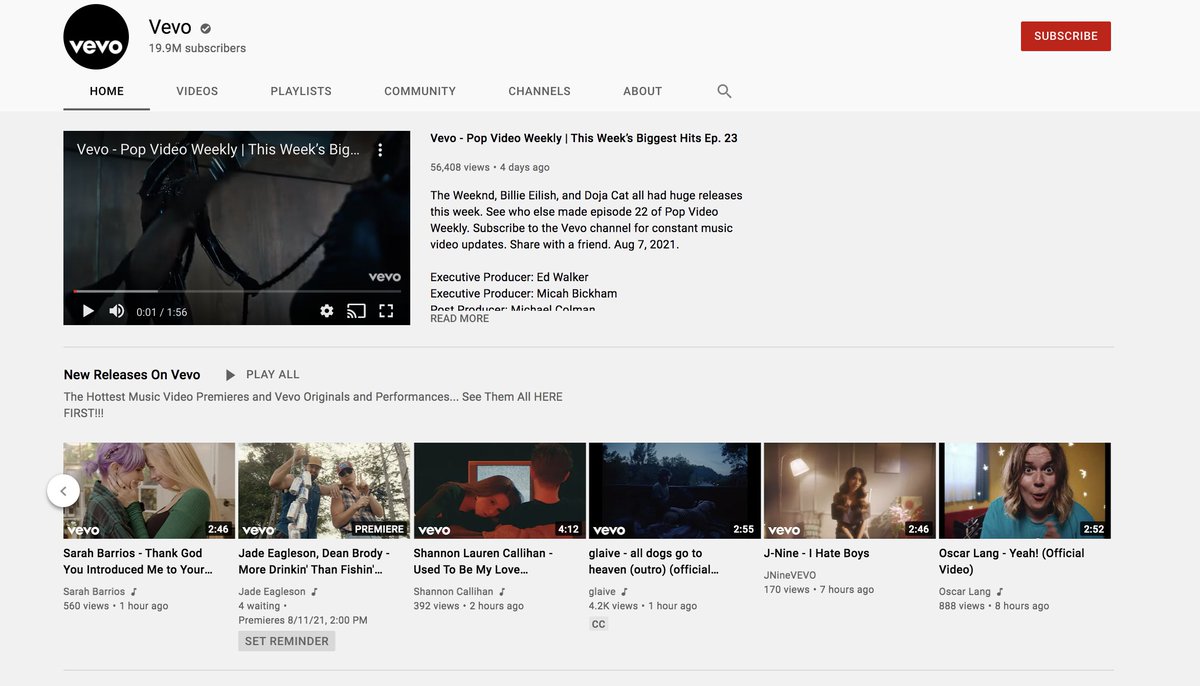
Task: Expand the description with READ MORE
Action: (459, 316)
